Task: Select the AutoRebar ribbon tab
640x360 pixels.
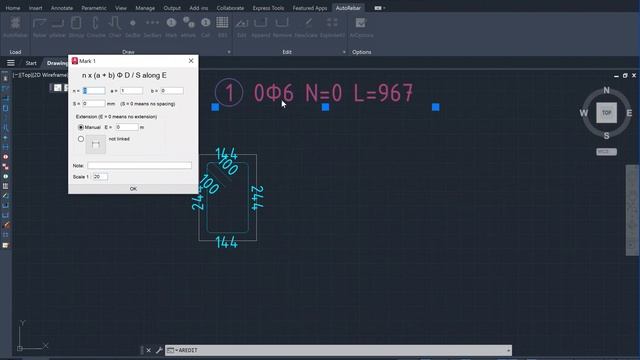Action: point(348,8)
